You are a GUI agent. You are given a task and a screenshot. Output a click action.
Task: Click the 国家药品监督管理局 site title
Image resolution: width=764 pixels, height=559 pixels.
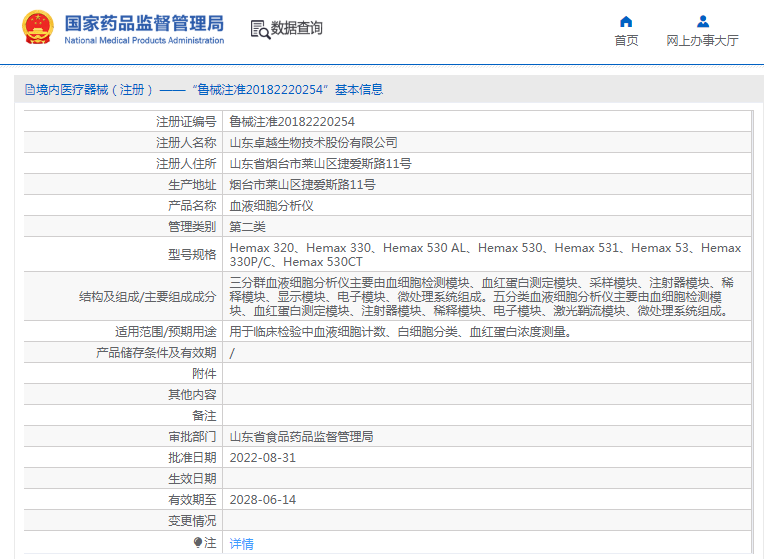144,22
